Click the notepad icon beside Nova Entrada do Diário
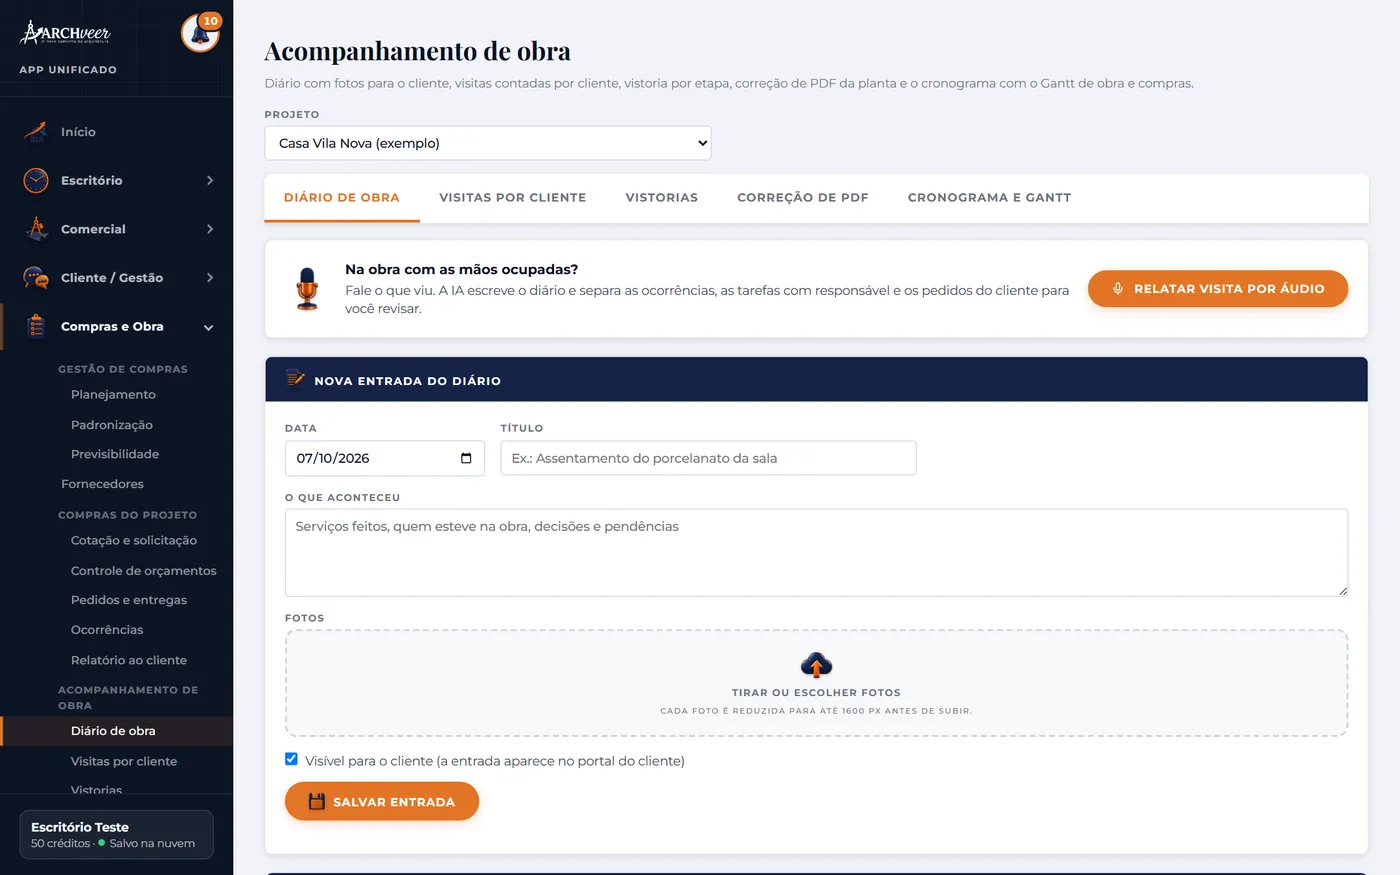Screen dimensions: 1400x875 [296, 379]
